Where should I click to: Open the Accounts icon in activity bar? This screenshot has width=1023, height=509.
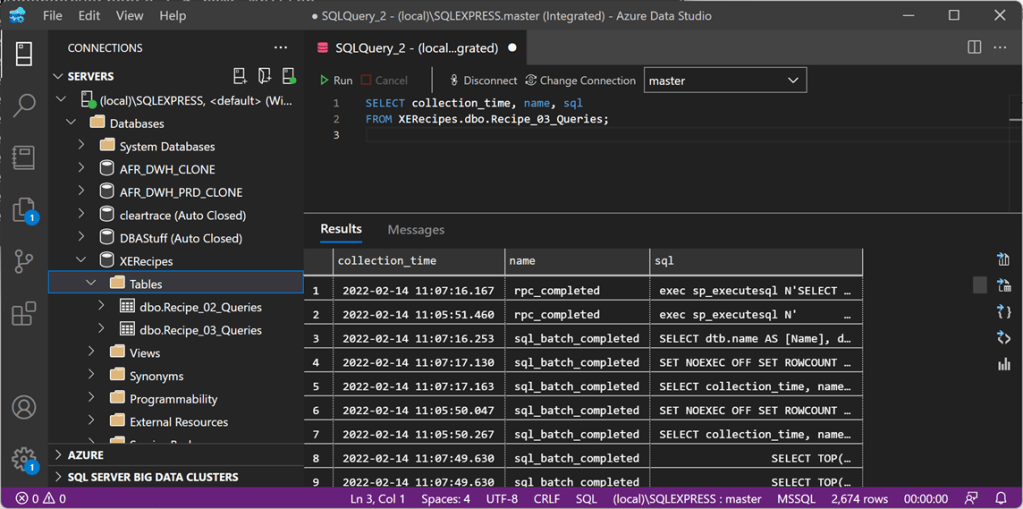(x=24, y=407)
